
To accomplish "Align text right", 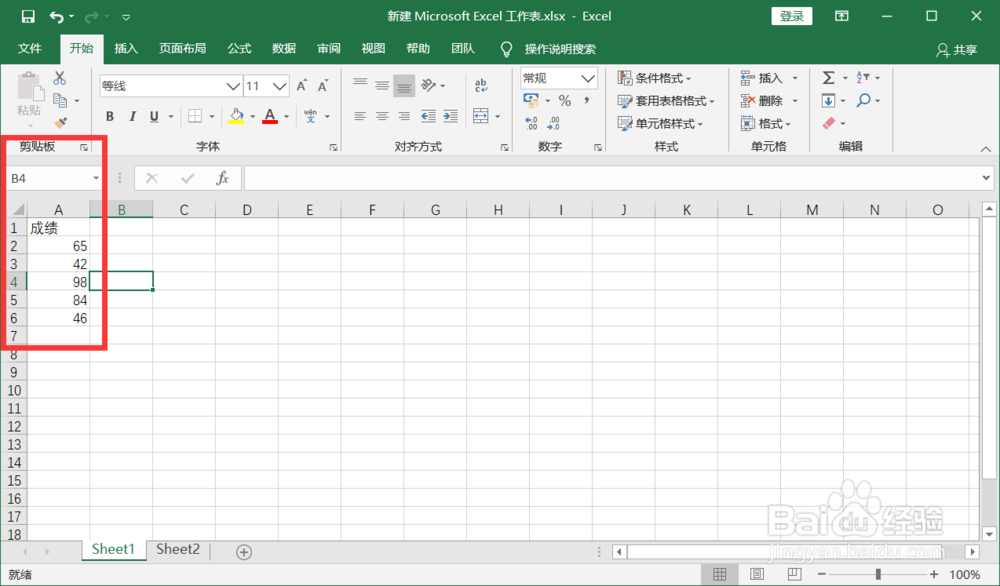I will point(404,116).
